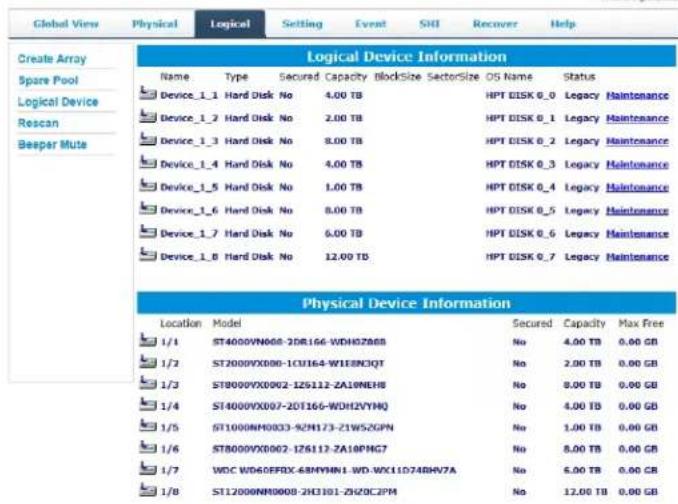
Task: Click the model starting with WDC WD60EFRX
Action: pos(334,470)
